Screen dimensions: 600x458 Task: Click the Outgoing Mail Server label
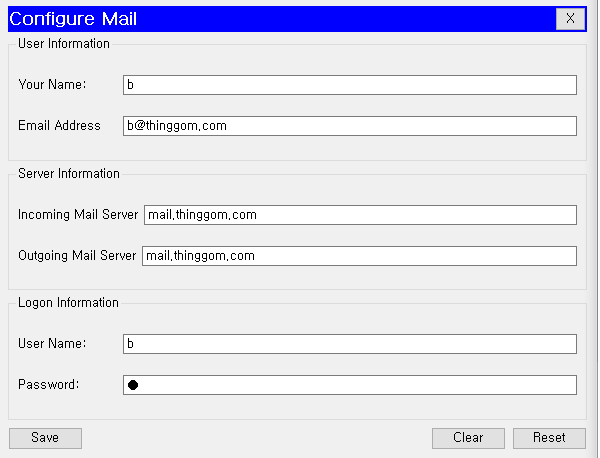77,256
